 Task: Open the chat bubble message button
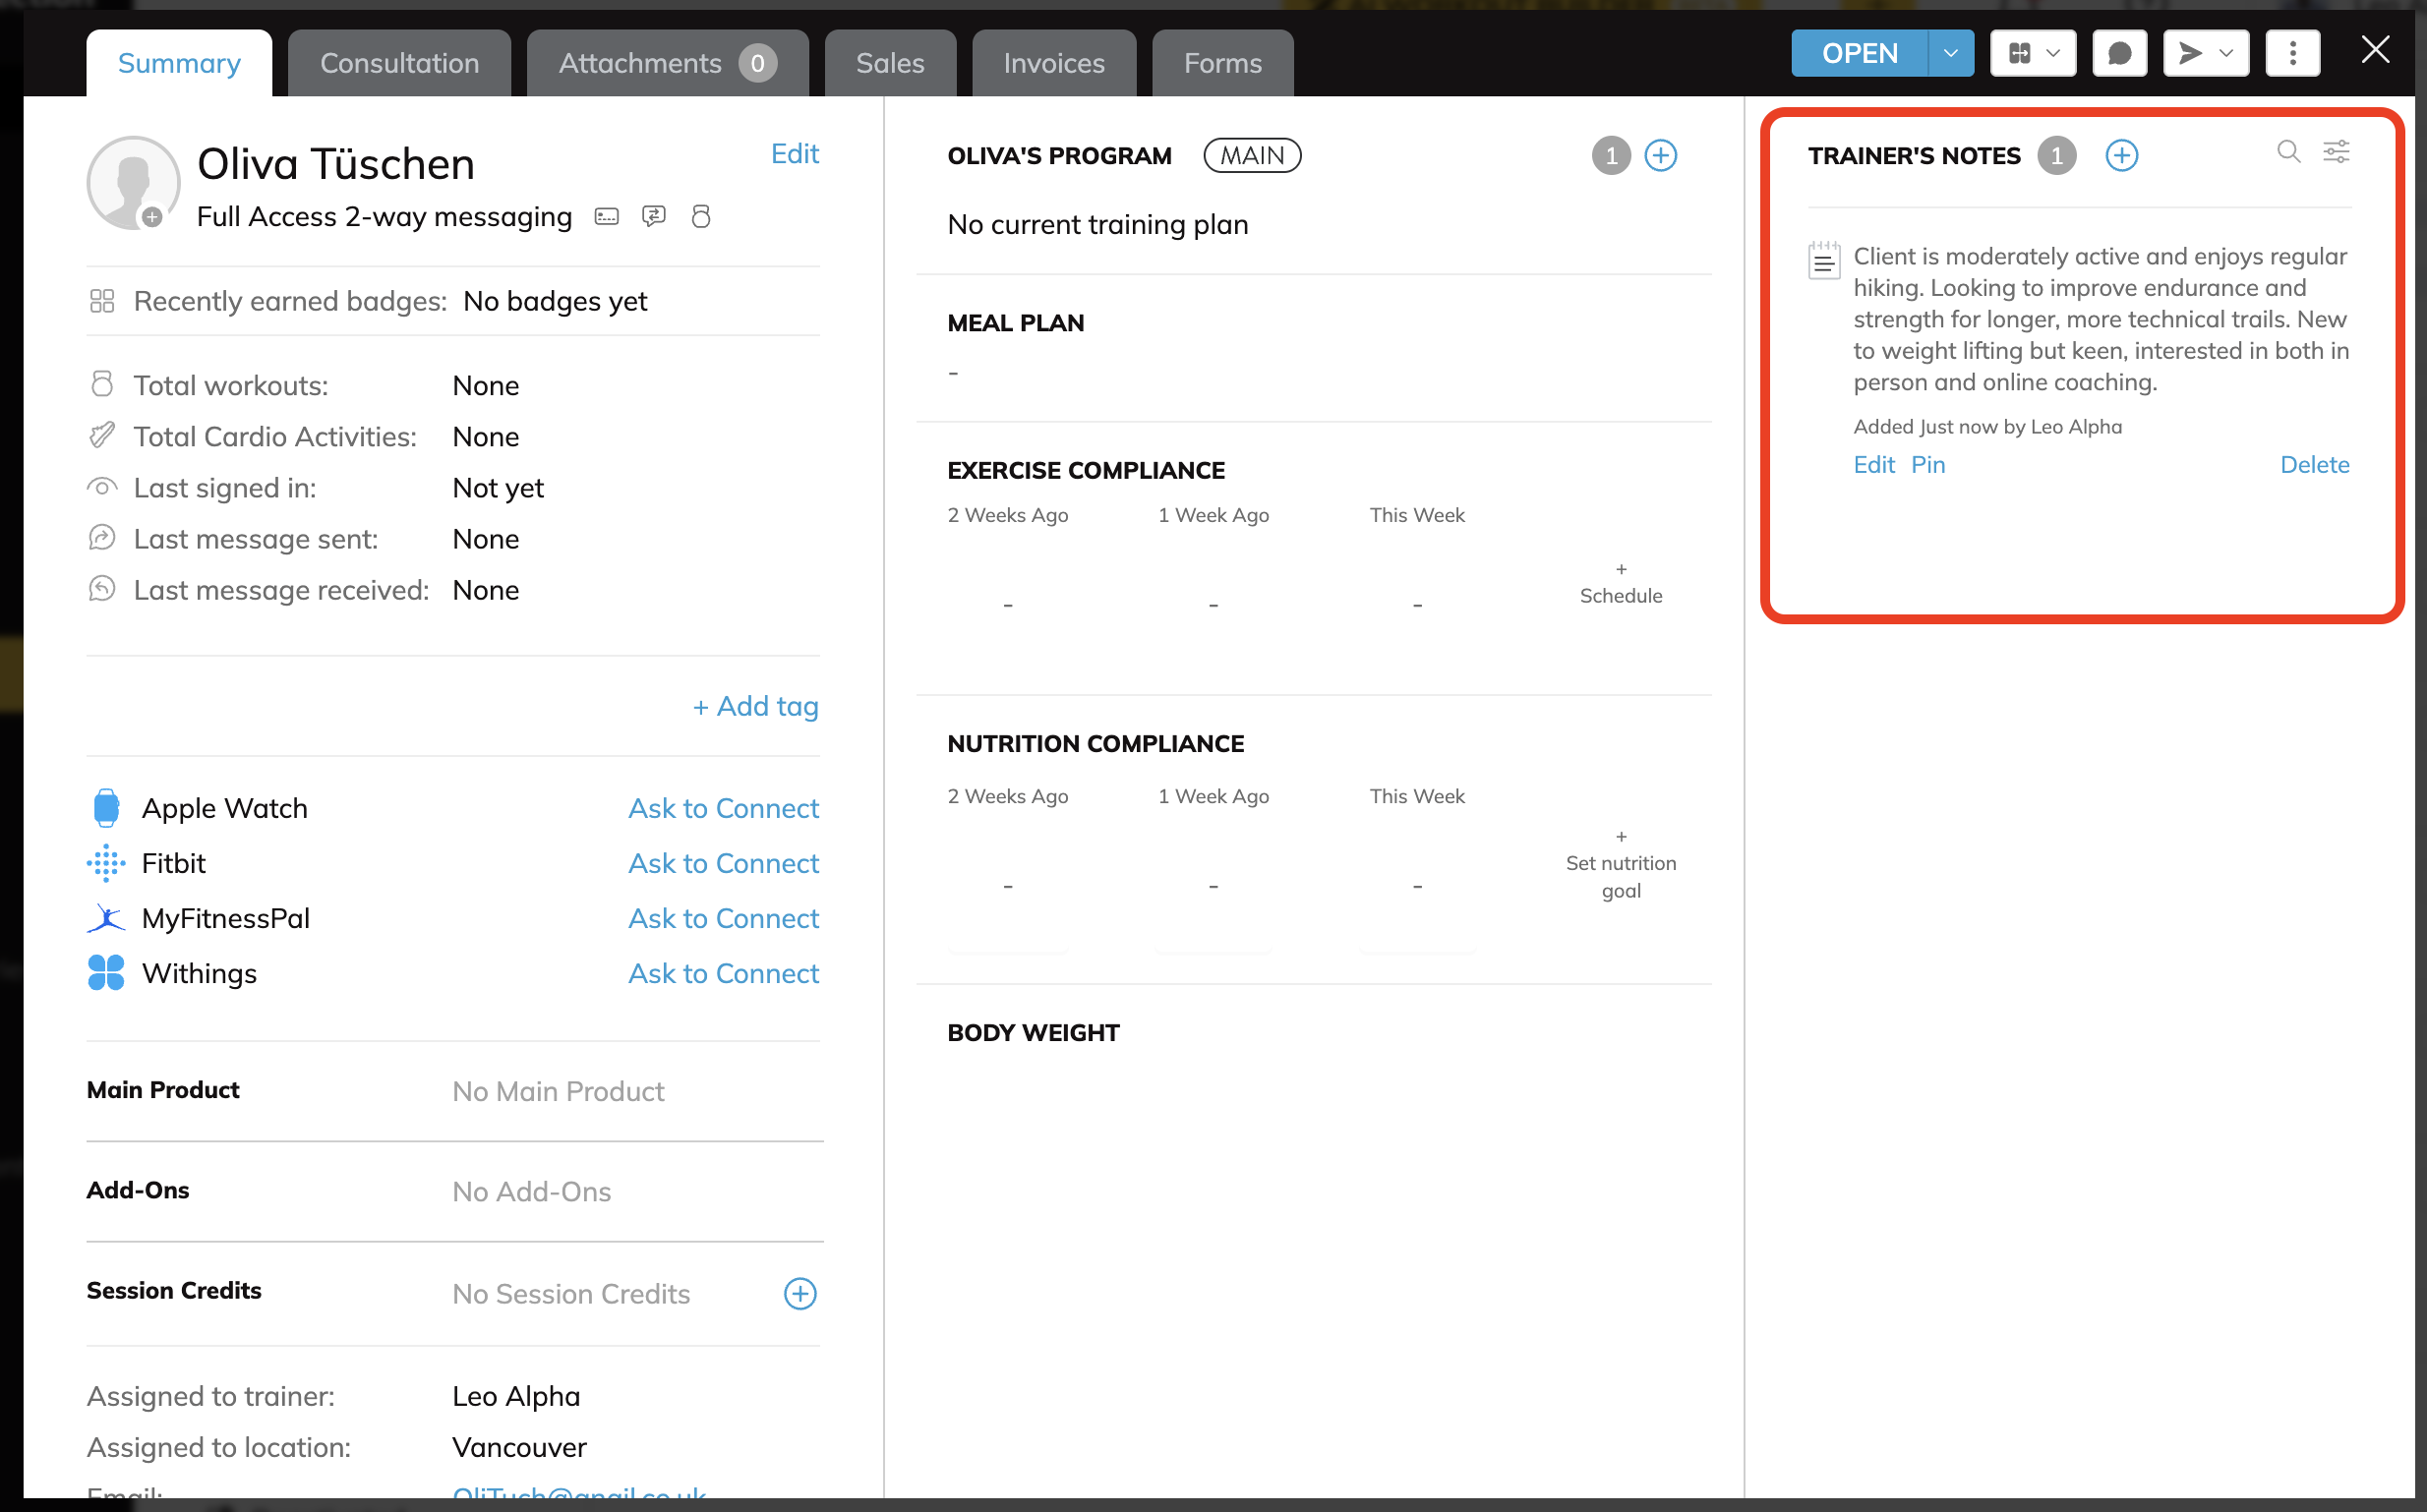coord(2119,53)
